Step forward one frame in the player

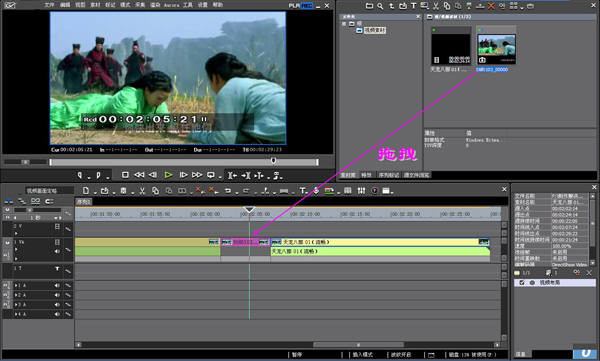(x=183, y=175)
